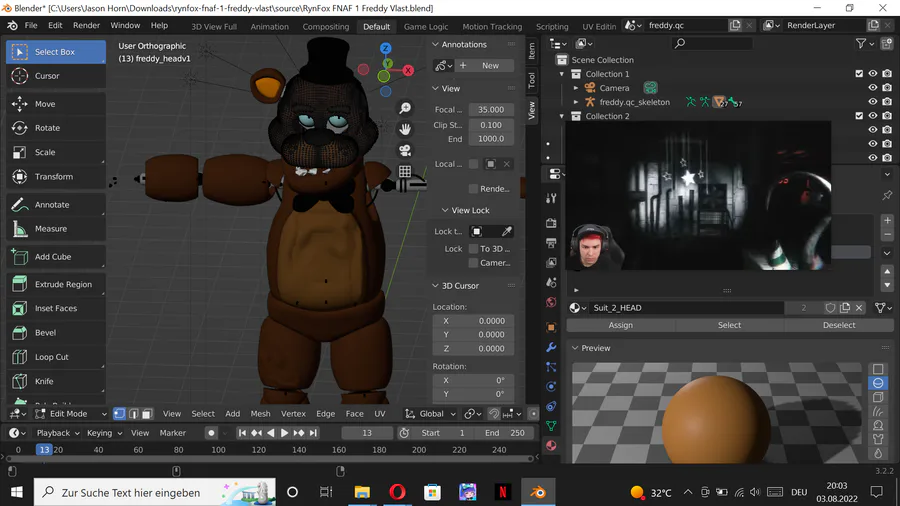Screen dimensions: 900x506
Task: Open Netflix from the taskbar
Action: pyautogui.click(x=502, y=492)
